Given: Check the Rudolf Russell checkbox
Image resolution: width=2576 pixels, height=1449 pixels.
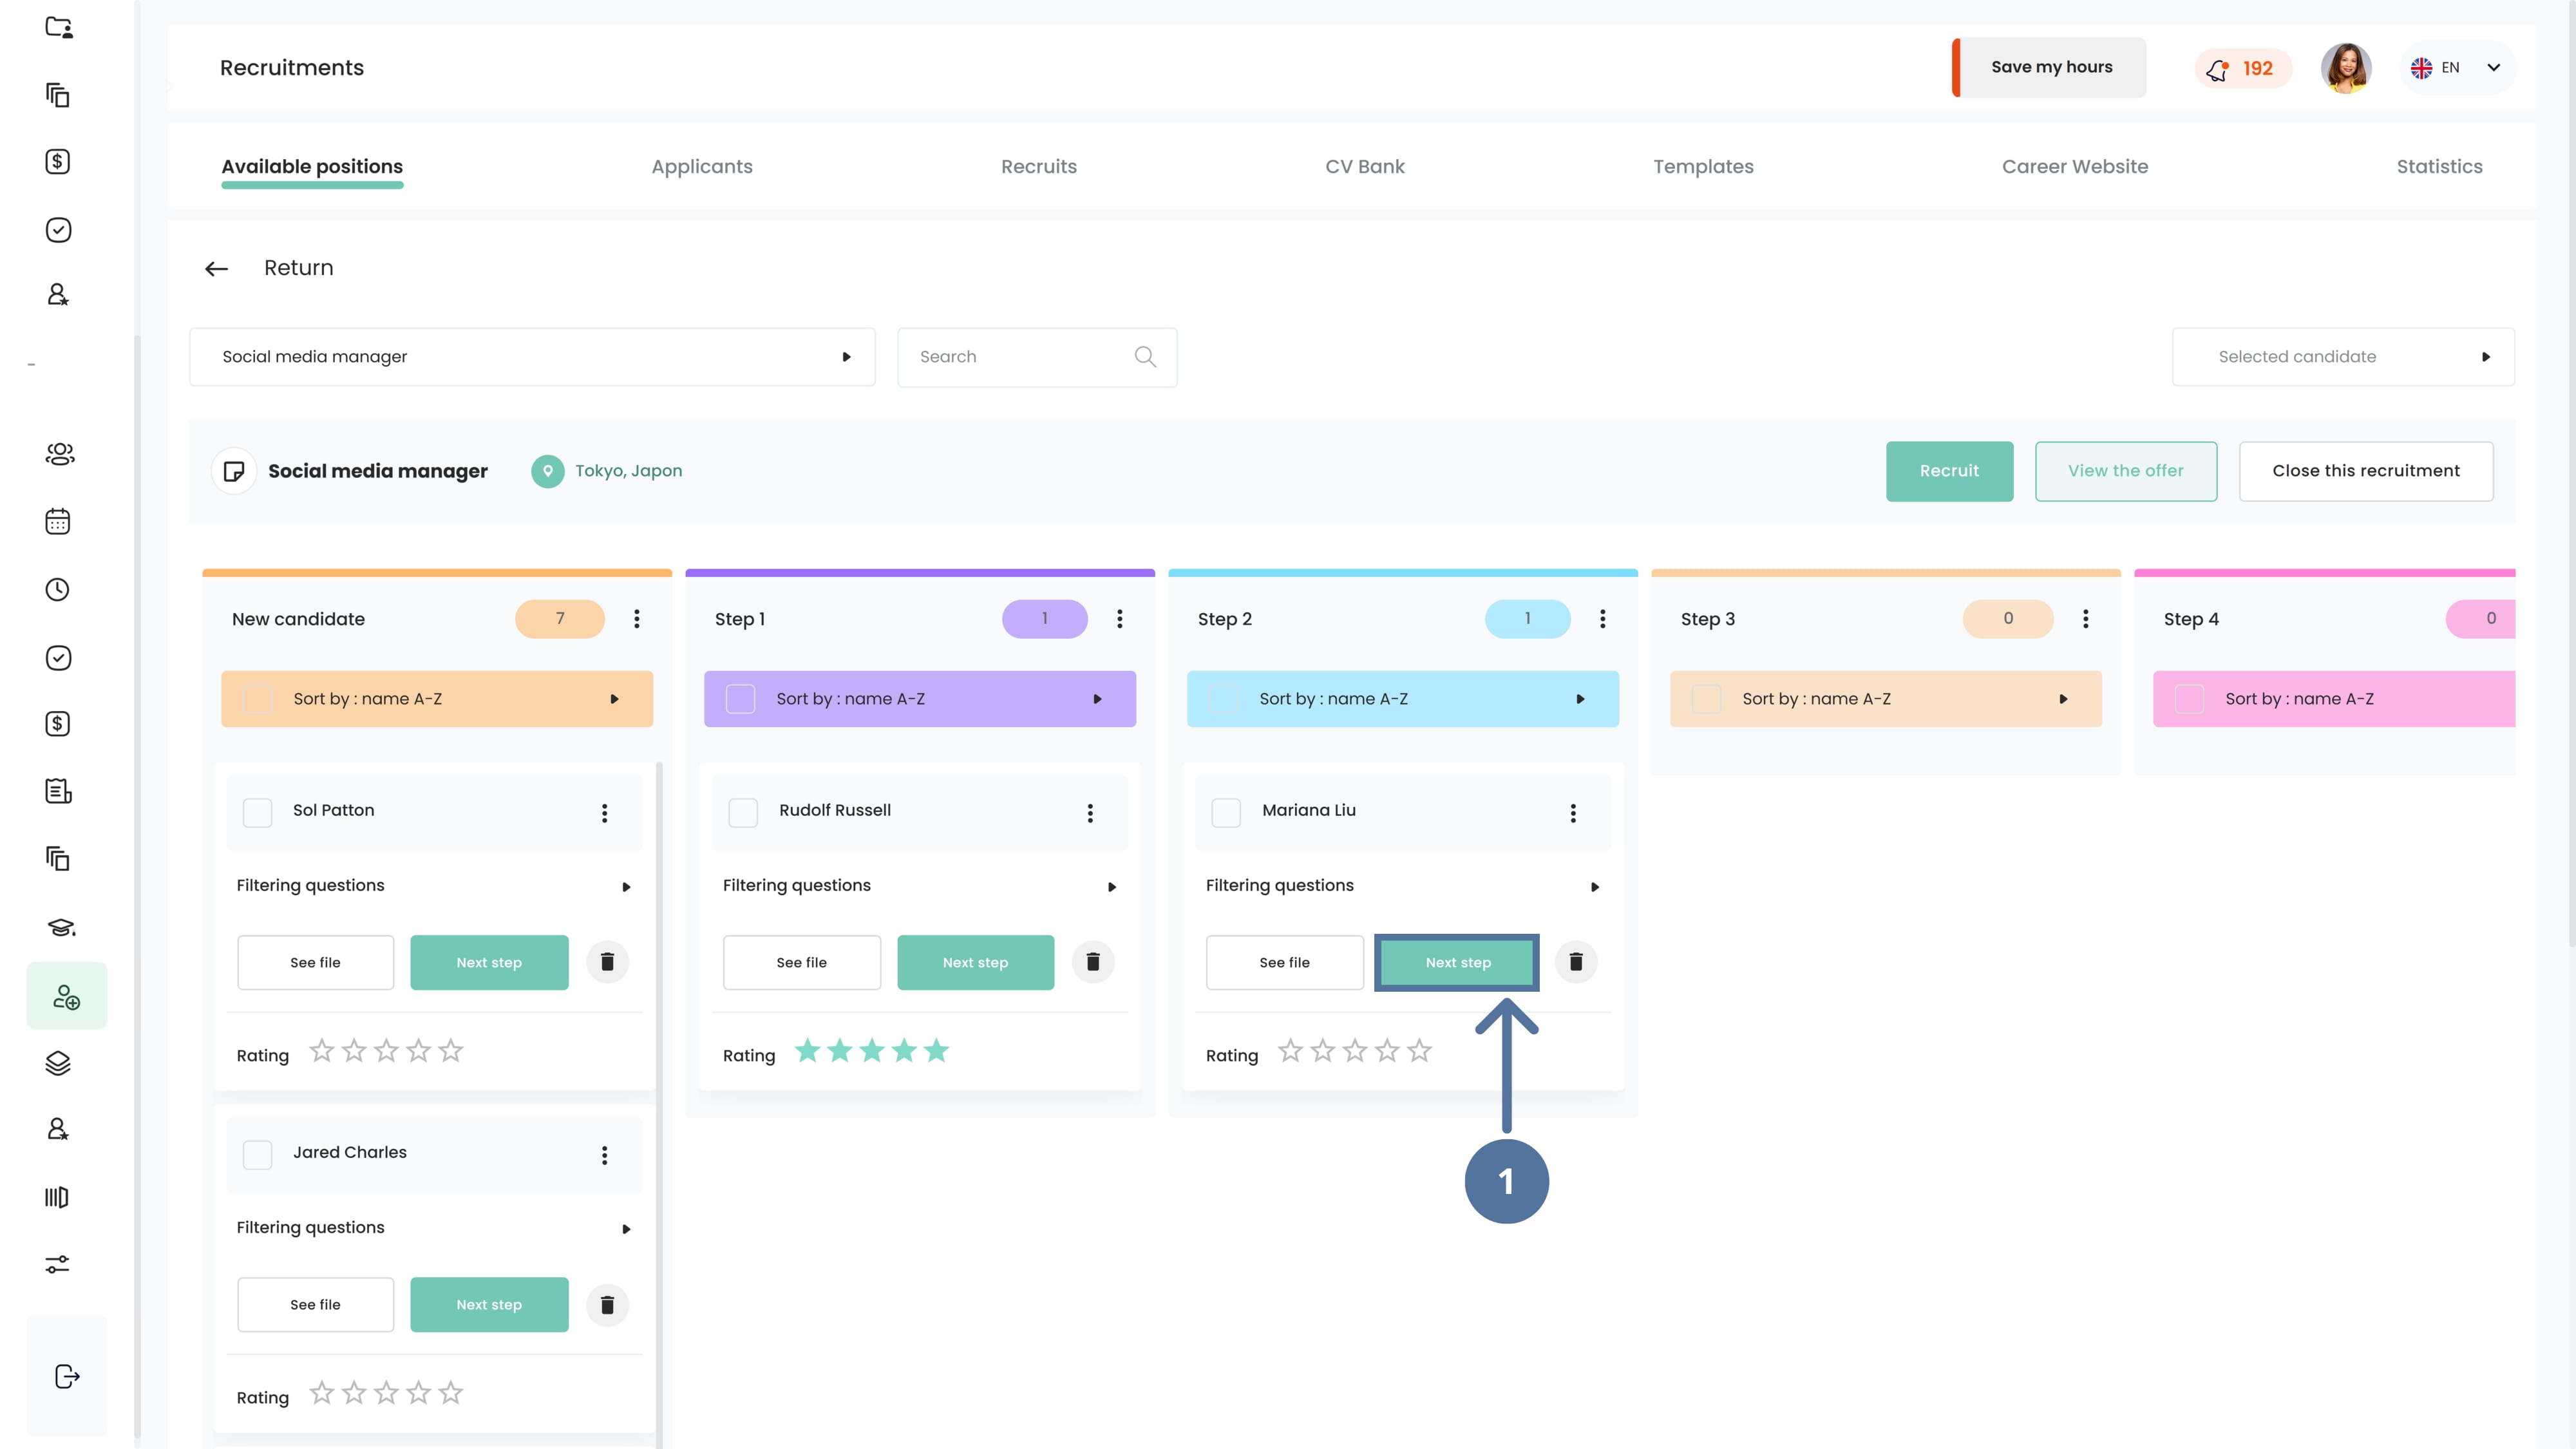Looking at the screenshot, I should [743, 812].
